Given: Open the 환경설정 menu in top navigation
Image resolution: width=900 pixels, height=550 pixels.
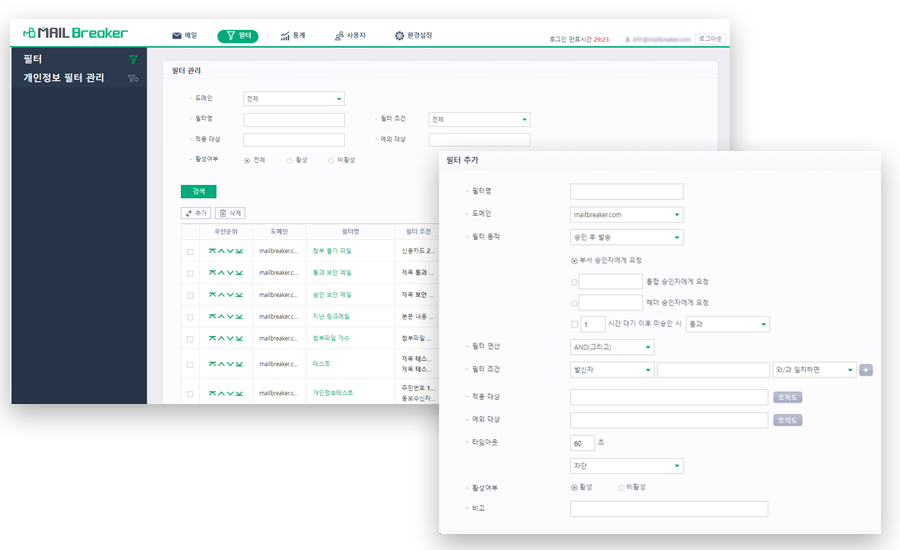Looking at the screenshot, I should coord(413,36).
